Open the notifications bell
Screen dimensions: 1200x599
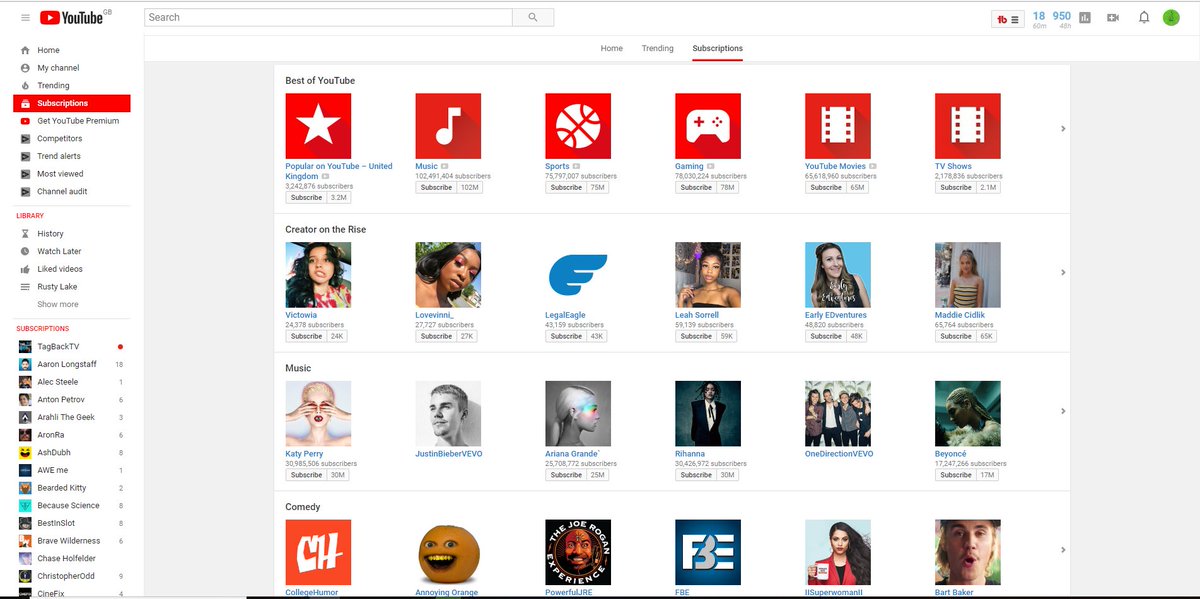coord(1143,18)
